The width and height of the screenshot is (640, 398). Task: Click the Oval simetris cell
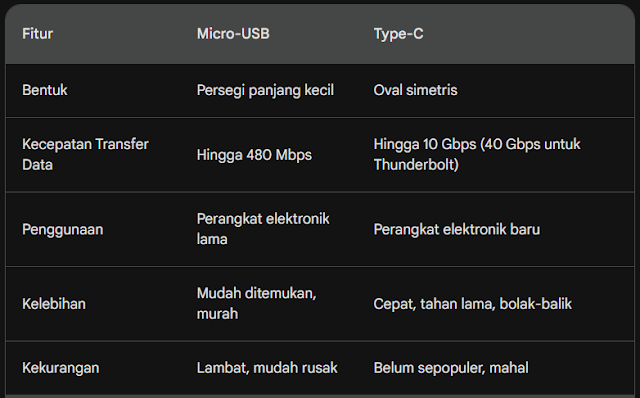(416, 90)
